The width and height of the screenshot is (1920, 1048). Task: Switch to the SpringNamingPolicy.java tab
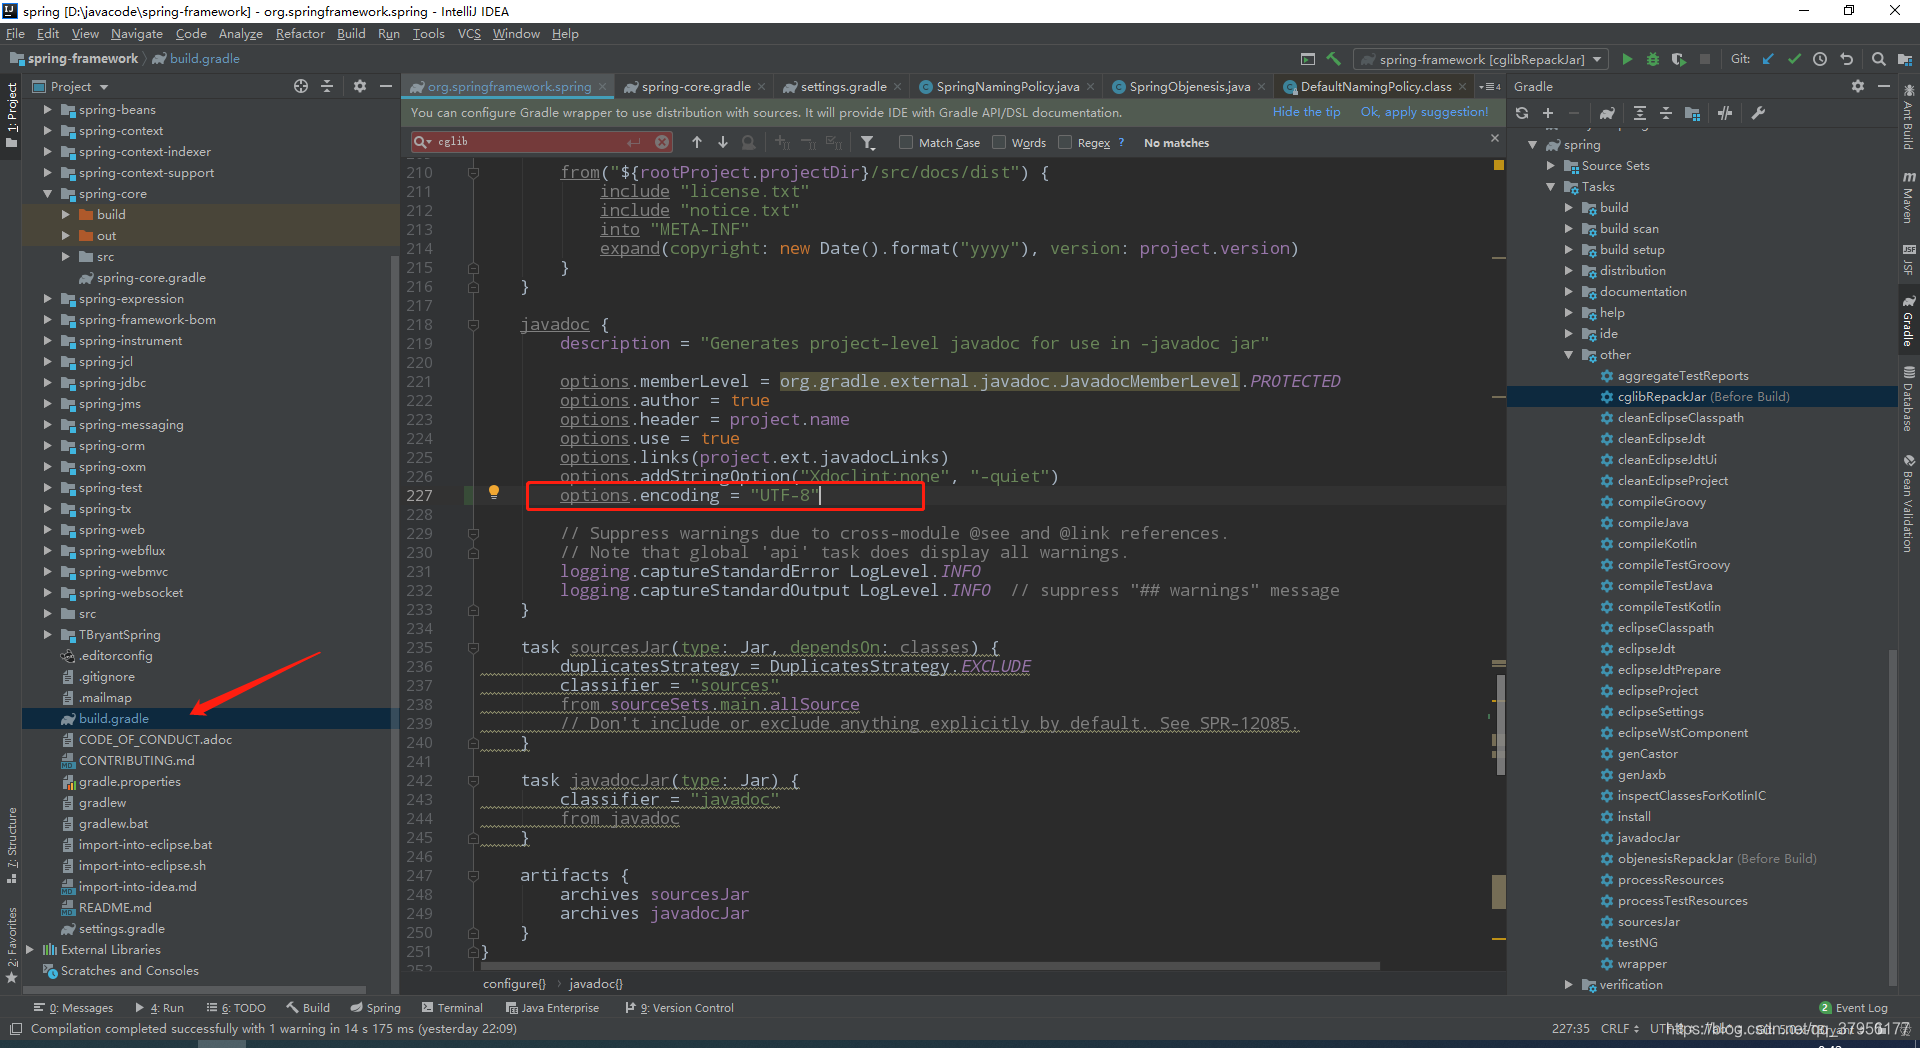(x=1007, y=87)
